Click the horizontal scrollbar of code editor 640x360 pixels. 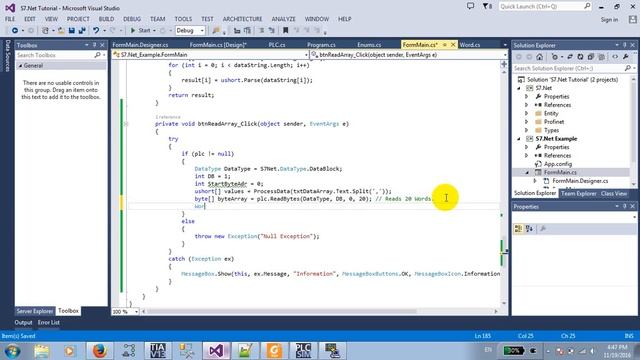click(320, 311)
